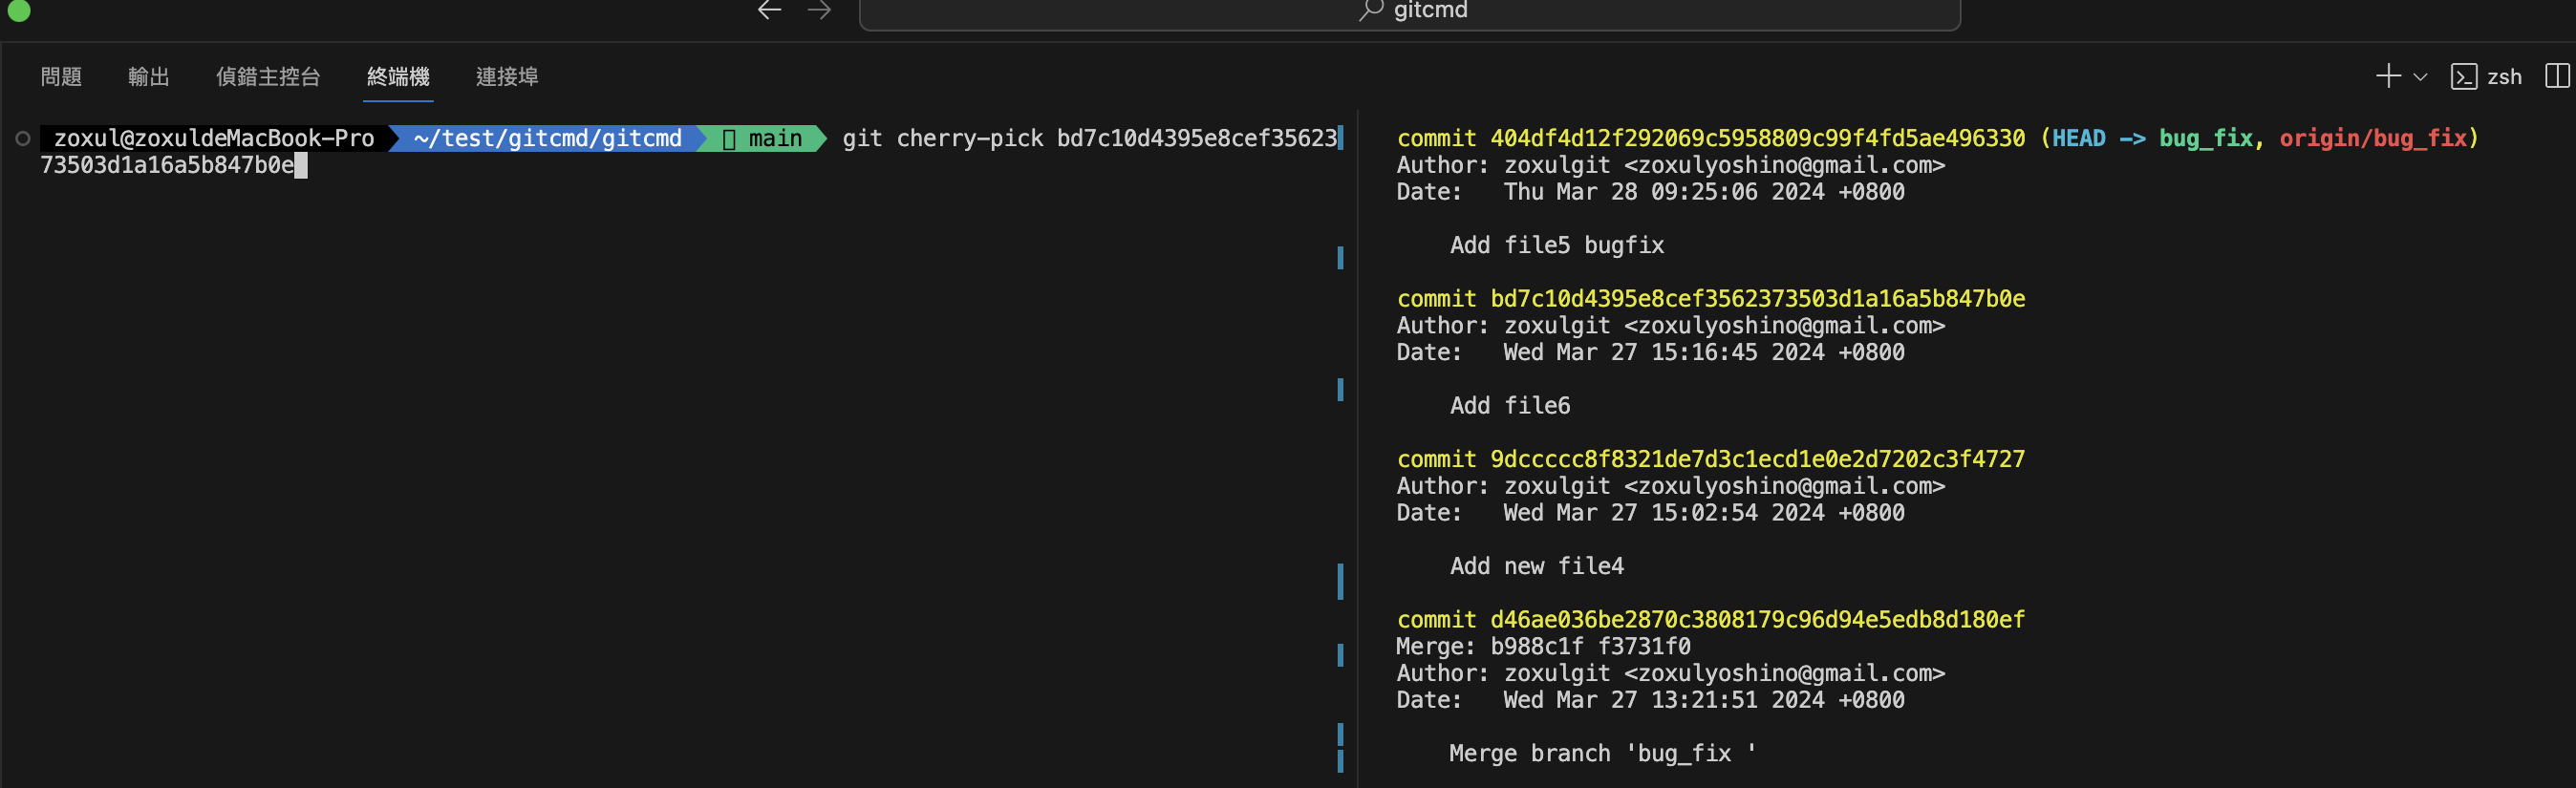The height and width of the screenshot is (788, 2576).
Task: Open the launch profile dropdown chevron
Action: [x=2420, y=77]
